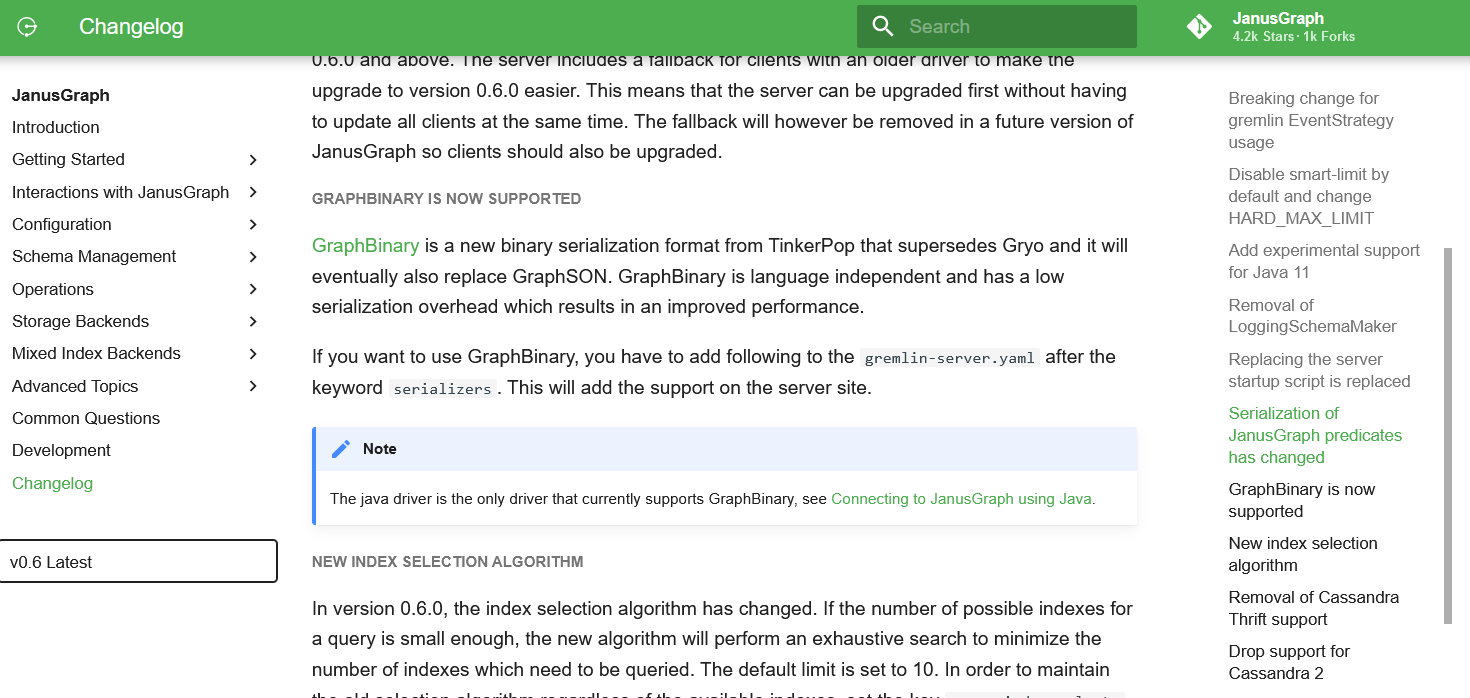
Task: Expand the Interactions with JanusGraph section
Action: click(253, 192)
